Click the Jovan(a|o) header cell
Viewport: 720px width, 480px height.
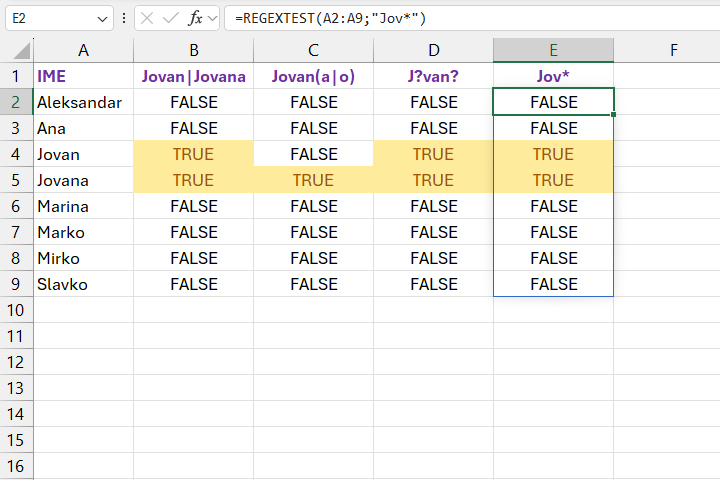point(313,76)
